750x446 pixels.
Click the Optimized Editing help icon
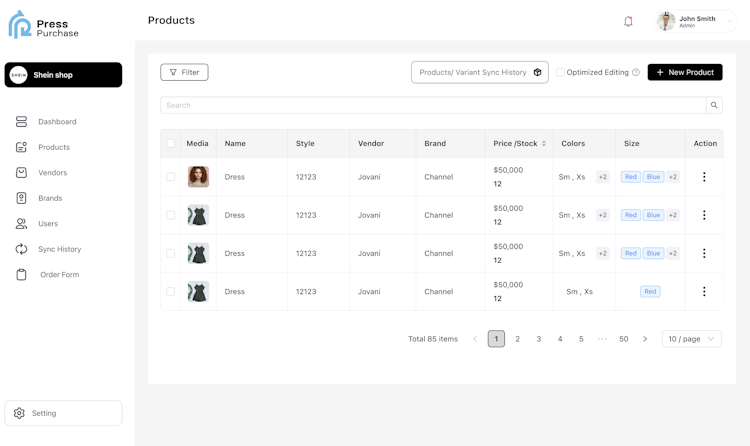pos(636,72)
